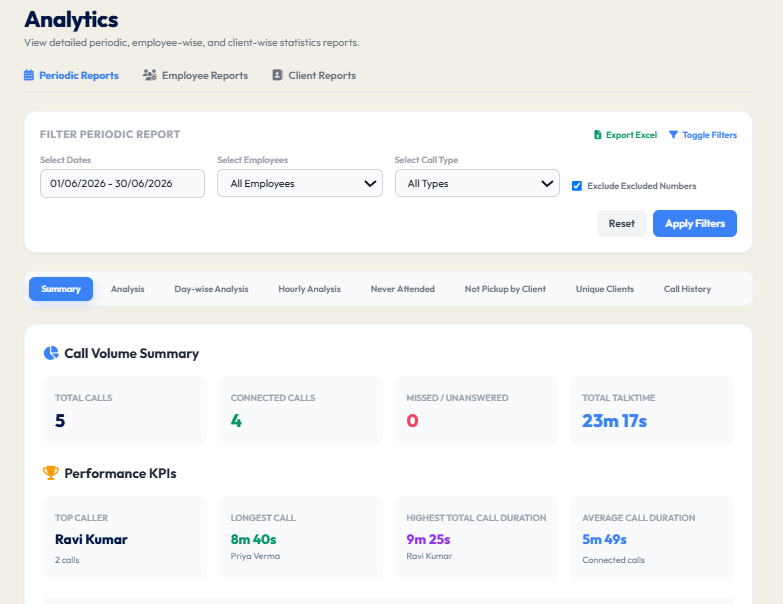Click Priya Verma under Longest Call
This screenshot has width=783, height=604.
(255, 556)
